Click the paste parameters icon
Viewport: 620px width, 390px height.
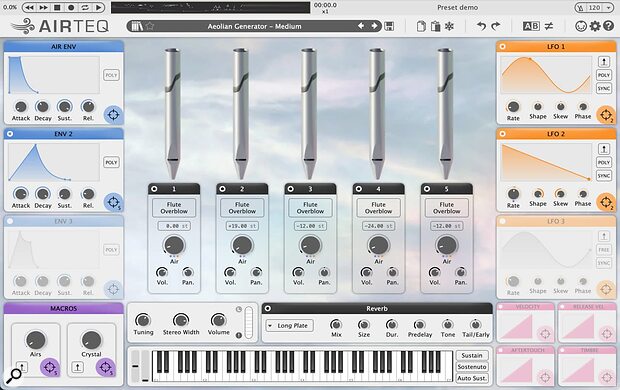point(435,27)
